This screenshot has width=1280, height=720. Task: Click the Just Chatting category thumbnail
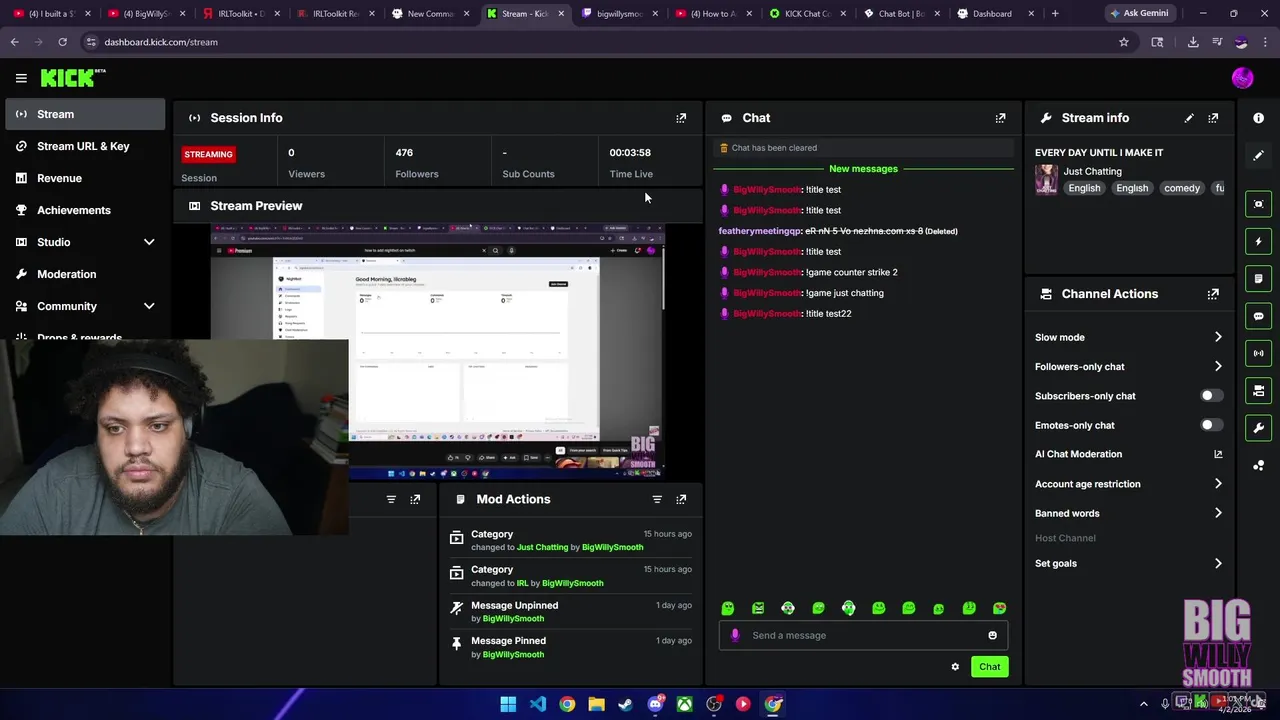[1046, 180]
